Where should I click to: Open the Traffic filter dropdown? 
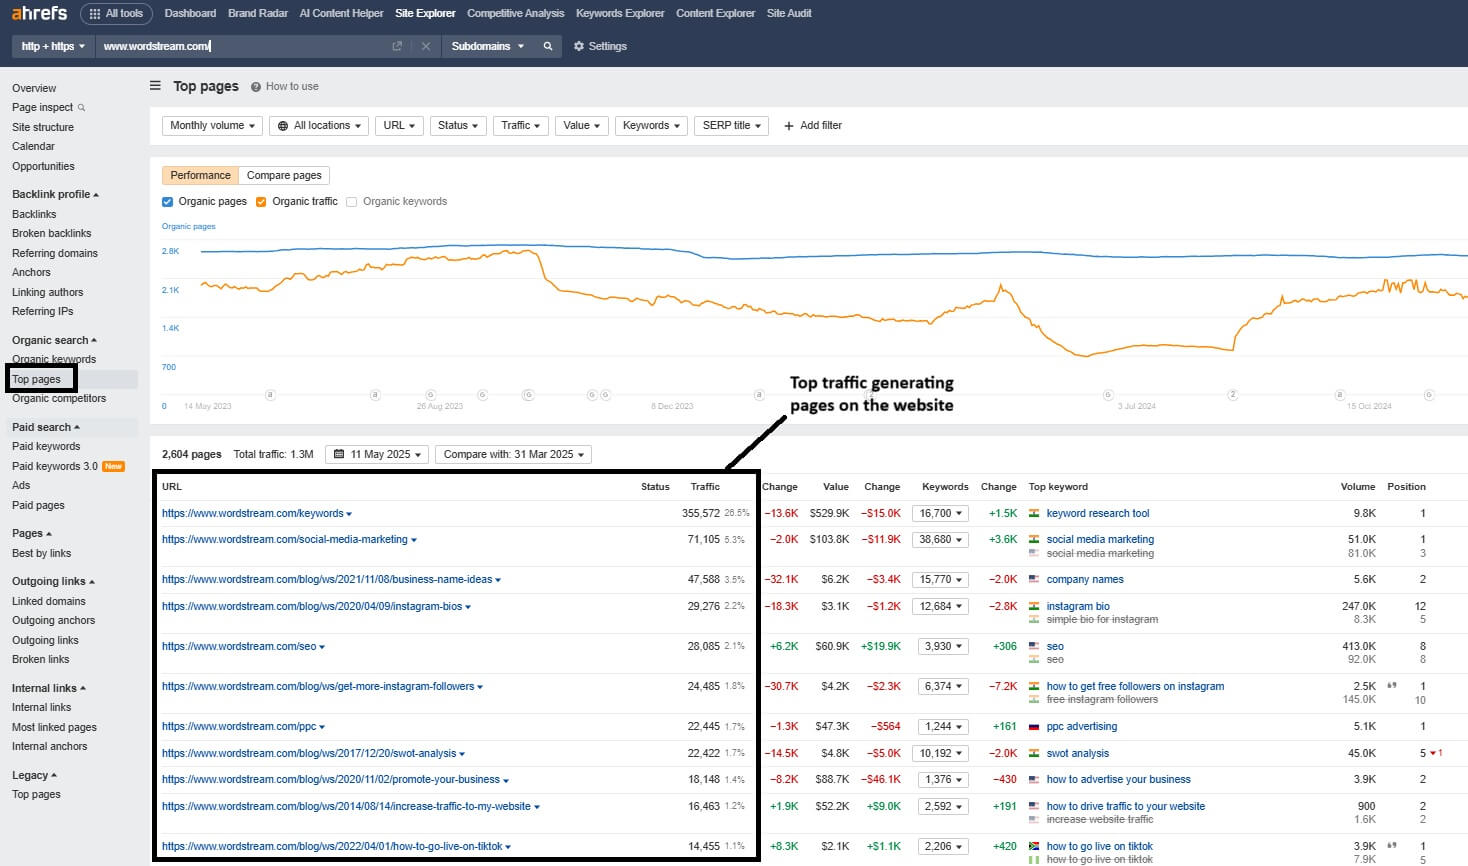point(521,126)
